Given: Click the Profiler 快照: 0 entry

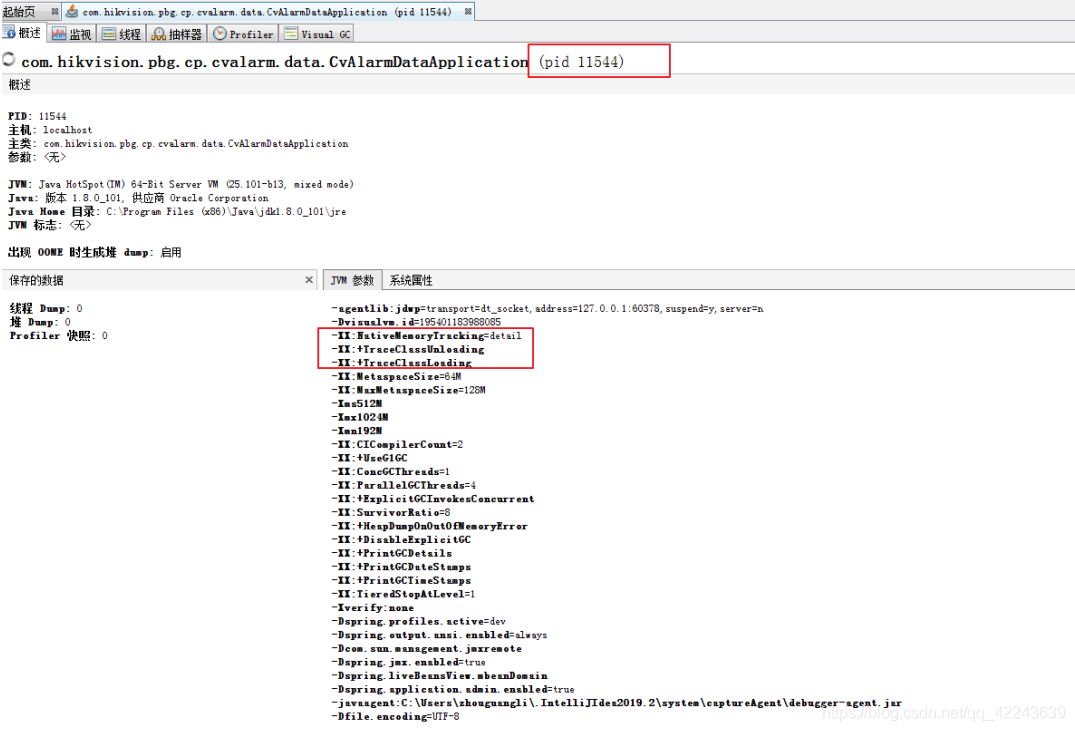Looking at the screenshot, I should [x=58, y=336].
